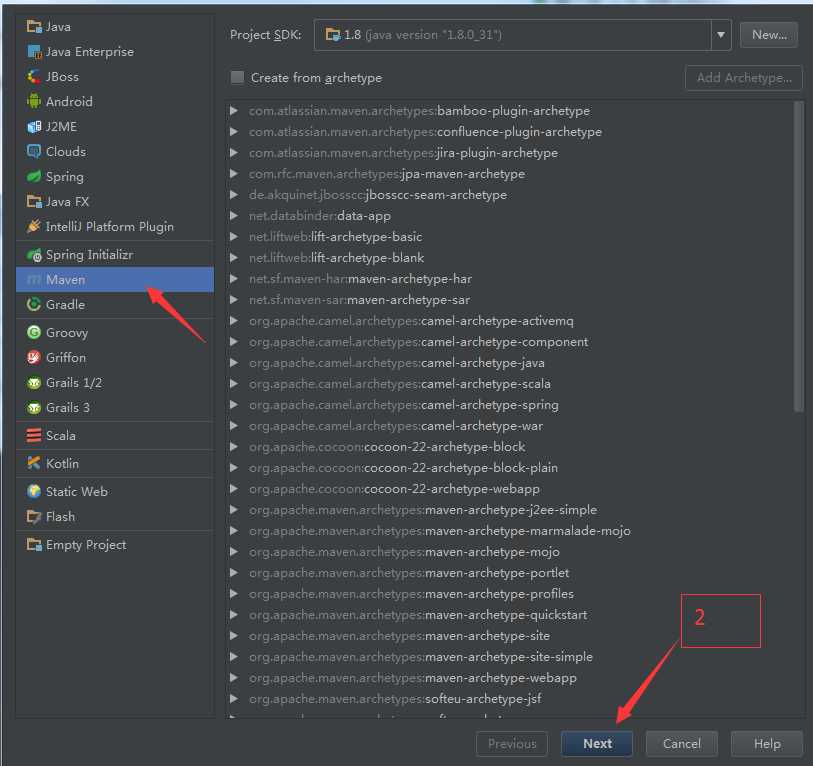This screenshot has width=813, height=766.
Task: Expand maven-archetype-quickstart node
Action: (x=234, y=615)
